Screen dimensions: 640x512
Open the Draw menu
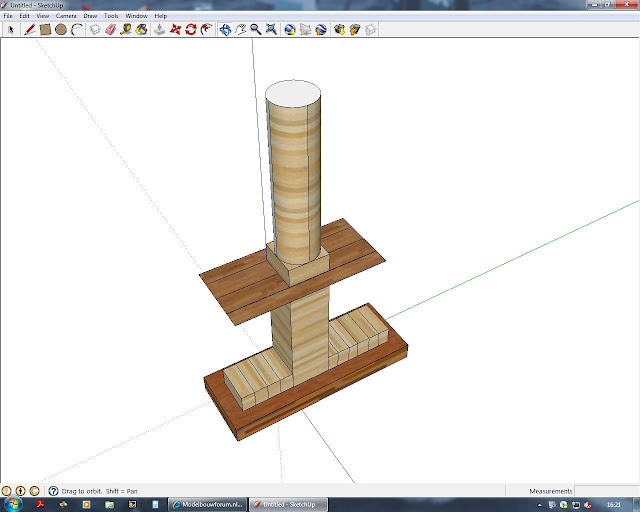(x=90, y=16)
